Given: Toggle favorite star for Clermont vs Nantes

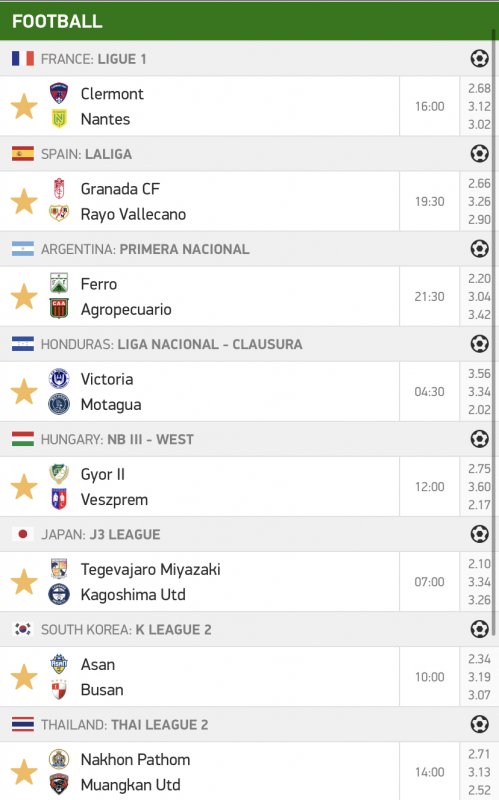Looking at the screenshot, I should (x=24, y=107).
